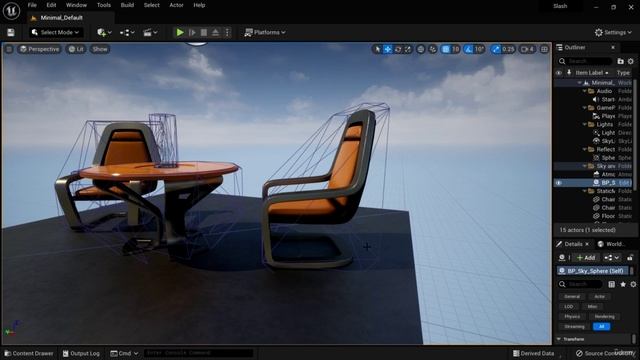Toggle the Details panel lock icon

click(x=630, y=258)
